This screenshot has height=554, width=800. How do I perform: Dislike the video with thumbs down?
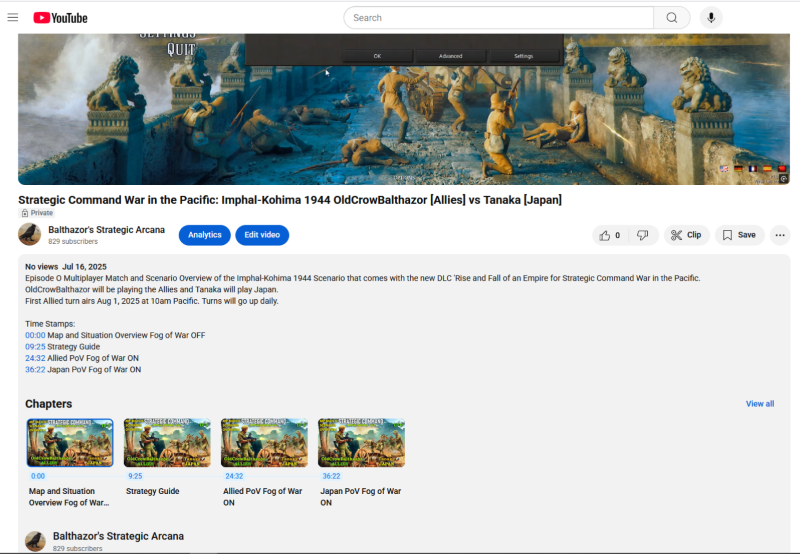tap(643, 235)
